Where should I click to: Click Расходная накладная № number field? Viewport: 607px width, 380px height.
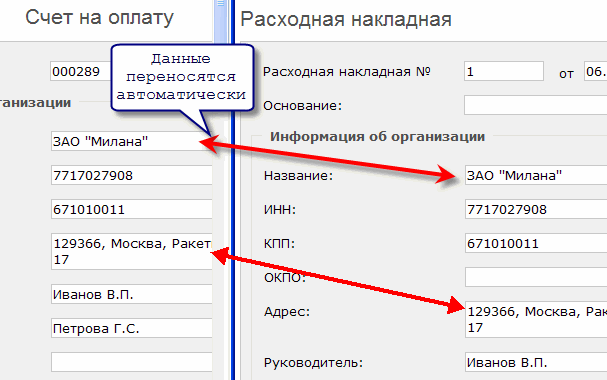pyautogui.click(x=504, y=71)
